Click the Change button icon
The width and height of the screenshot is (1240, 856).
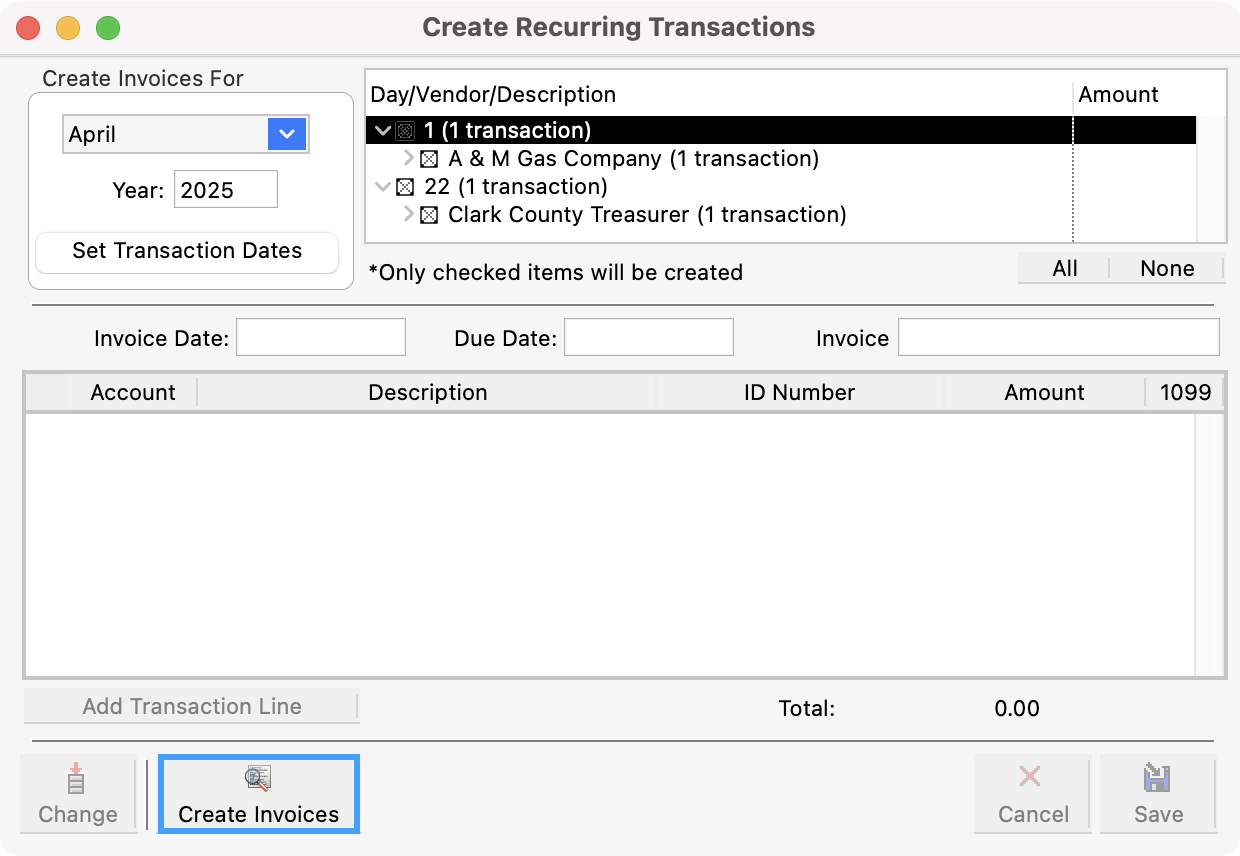[x=78, y=795]
